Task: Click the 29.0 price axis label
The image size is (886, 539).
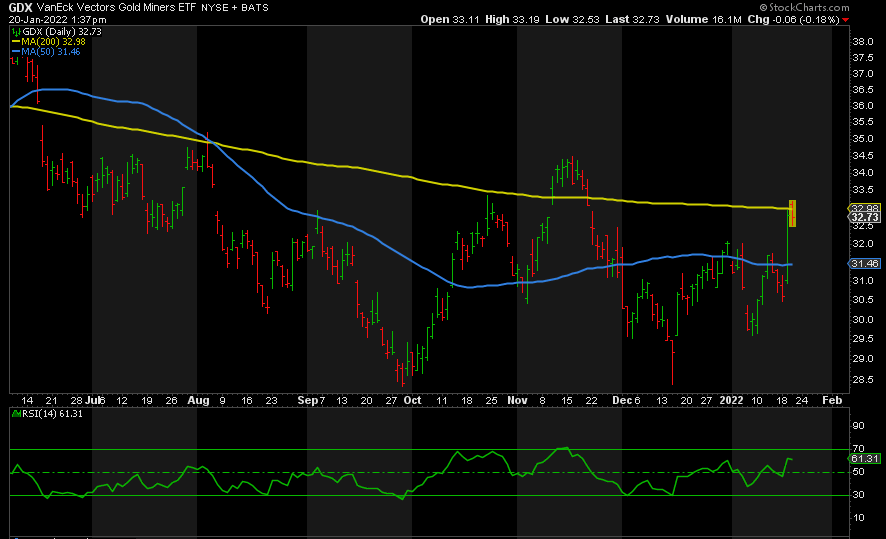Action: [863, 359]
